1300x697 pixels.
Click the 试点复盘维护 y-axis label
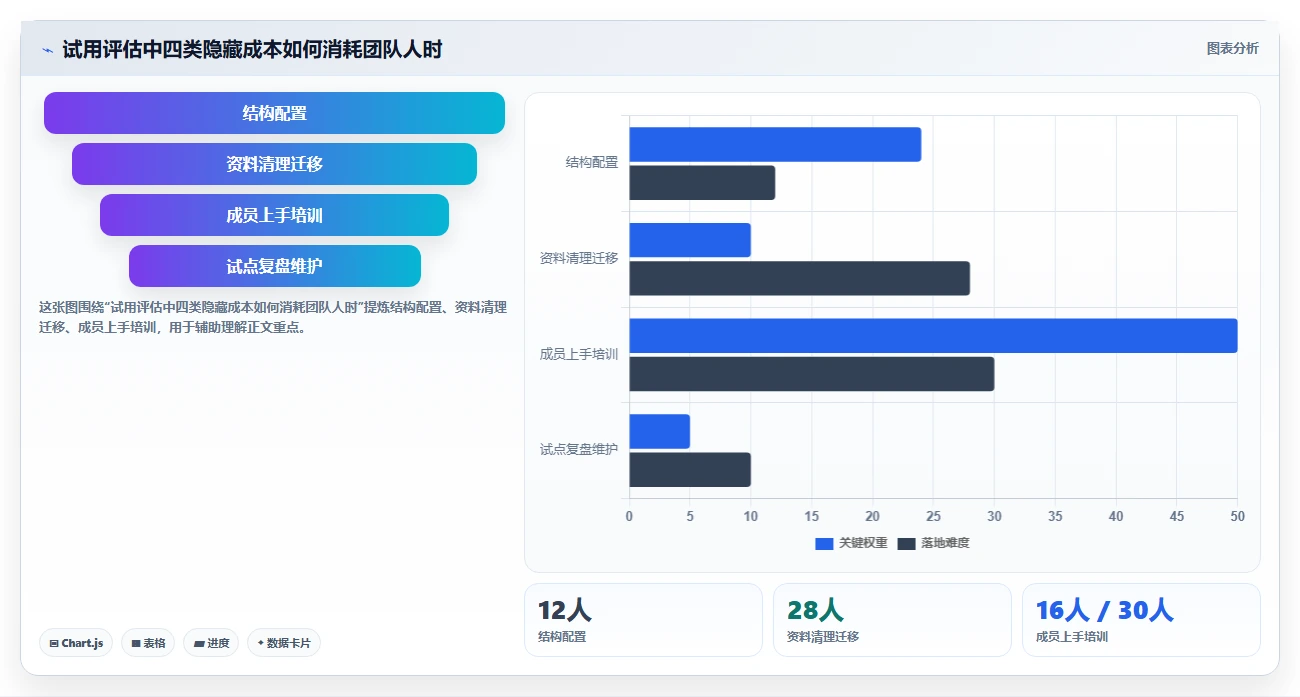[x=579, y=450]
